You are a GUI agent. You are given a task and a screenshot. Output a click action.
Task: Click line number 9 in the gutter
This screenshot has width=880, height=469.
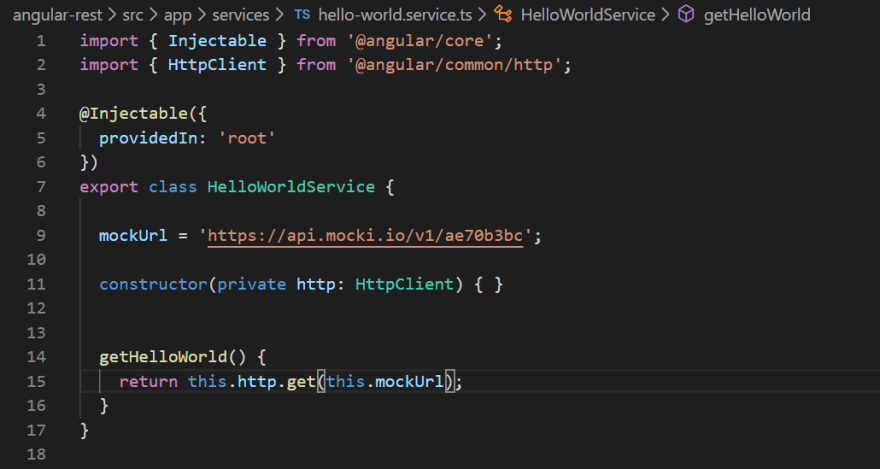coord(40,236)
